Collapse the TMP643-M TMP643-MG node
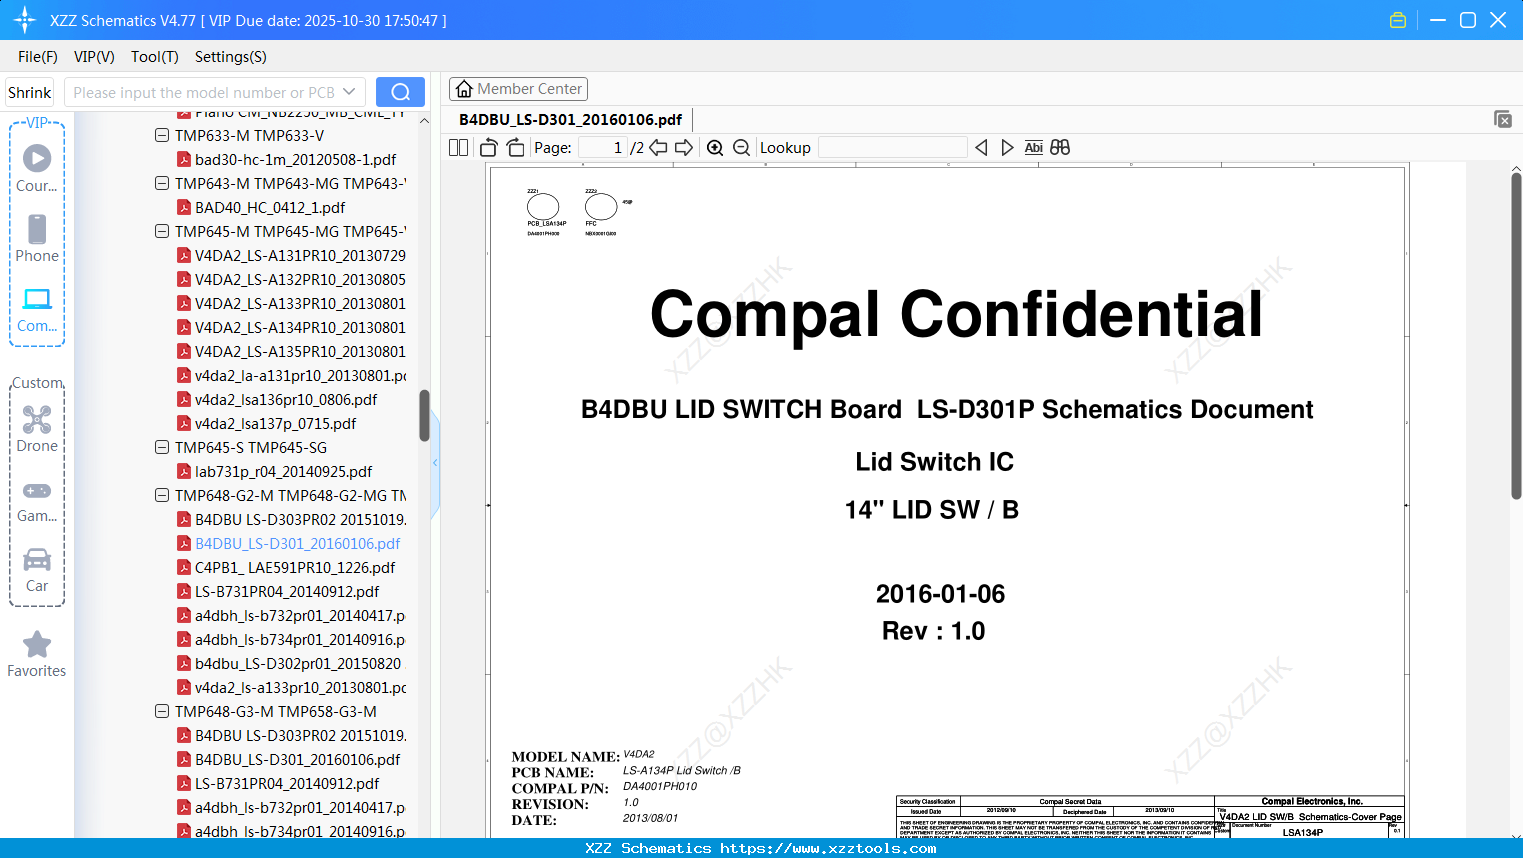The image size is (1523, 858). [x=162, y=183]
